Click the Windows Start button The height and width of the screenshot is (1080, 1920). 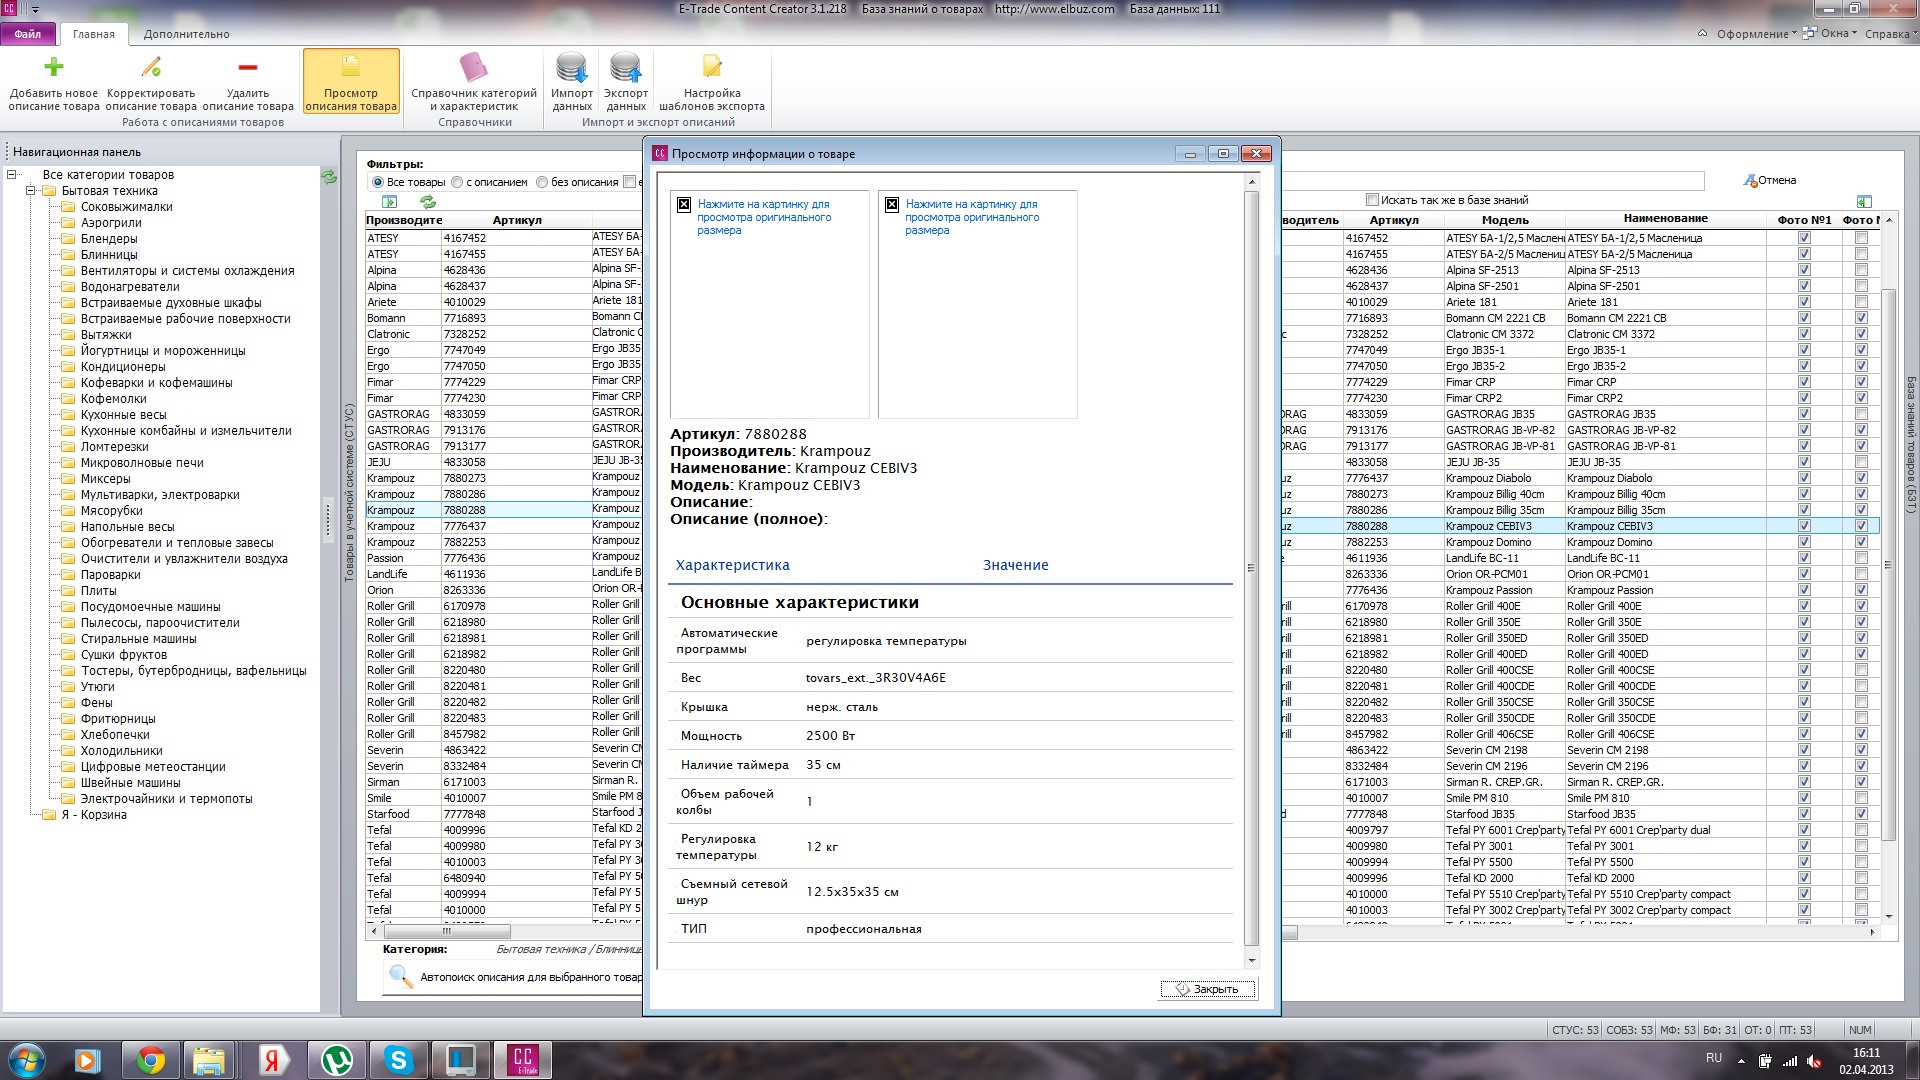26,1060
